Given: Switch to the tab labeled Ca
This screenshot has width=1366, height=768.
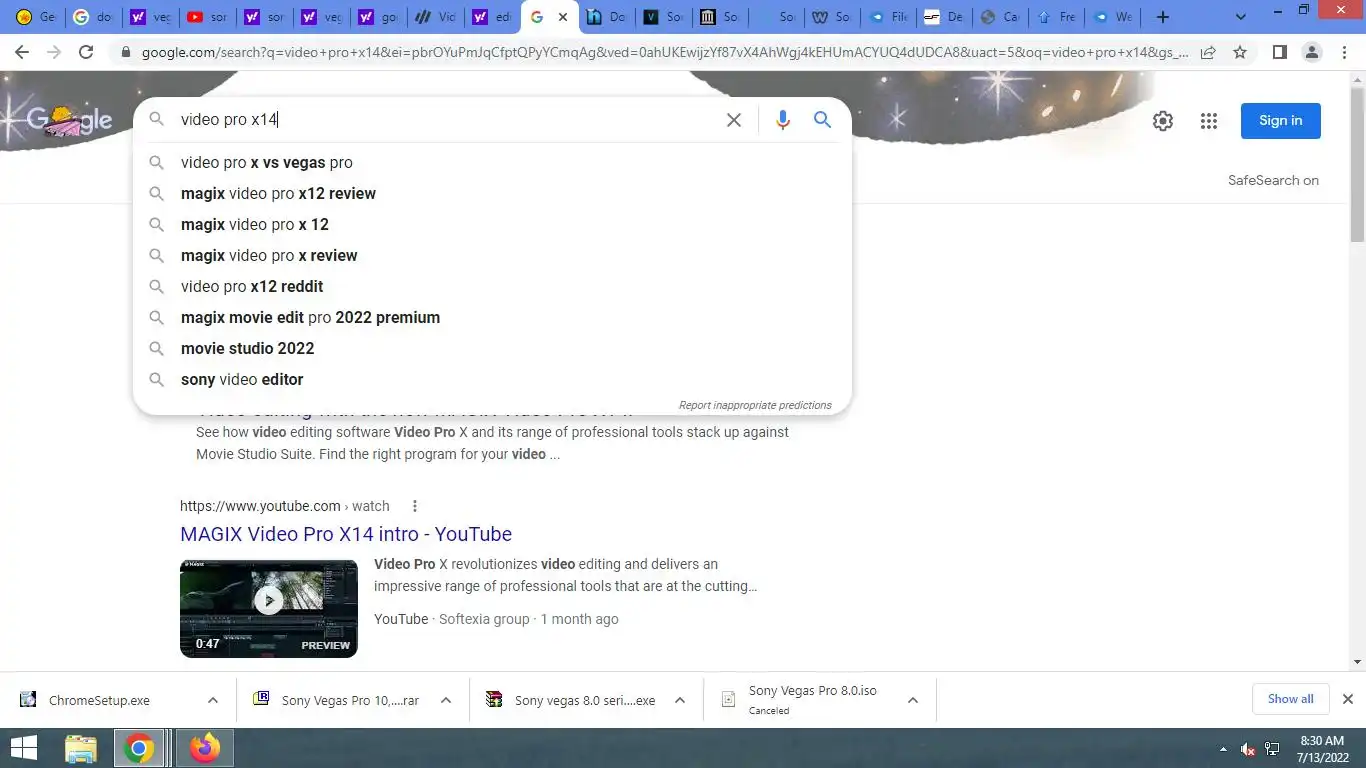Looking at the screenshot, I should 1000,17.
